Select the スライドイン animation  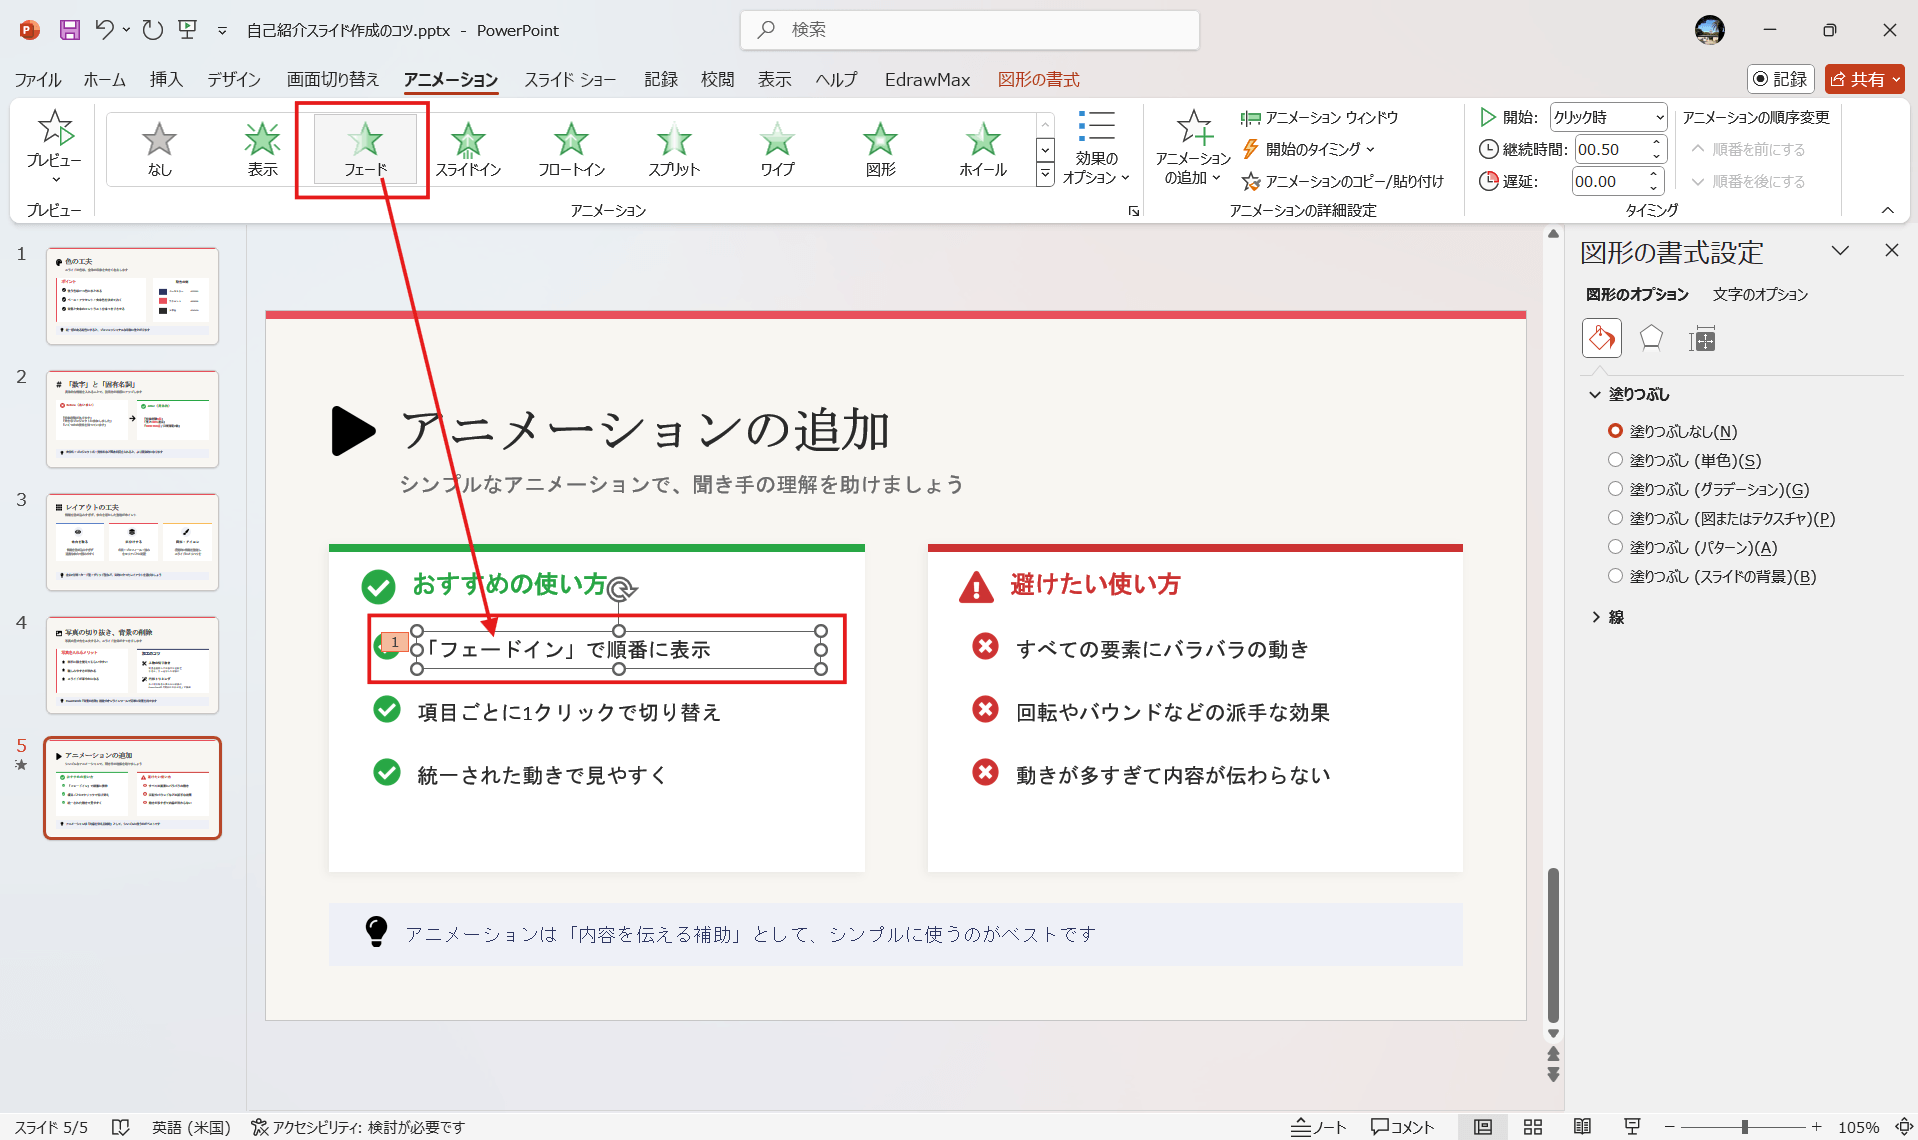pyautogui.click(x=468, y=148)
